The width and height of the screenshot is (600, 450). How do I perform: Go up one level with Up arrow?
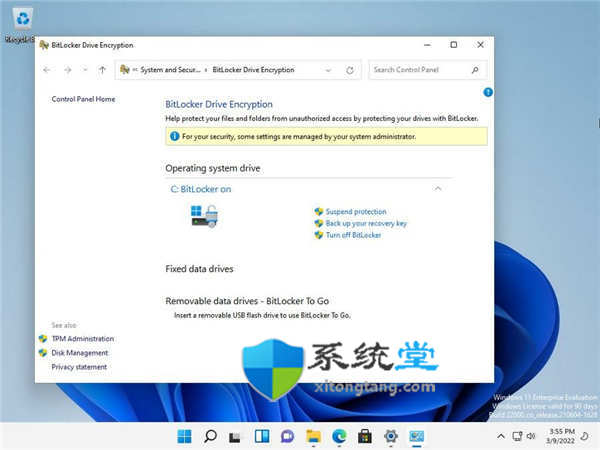102,70
